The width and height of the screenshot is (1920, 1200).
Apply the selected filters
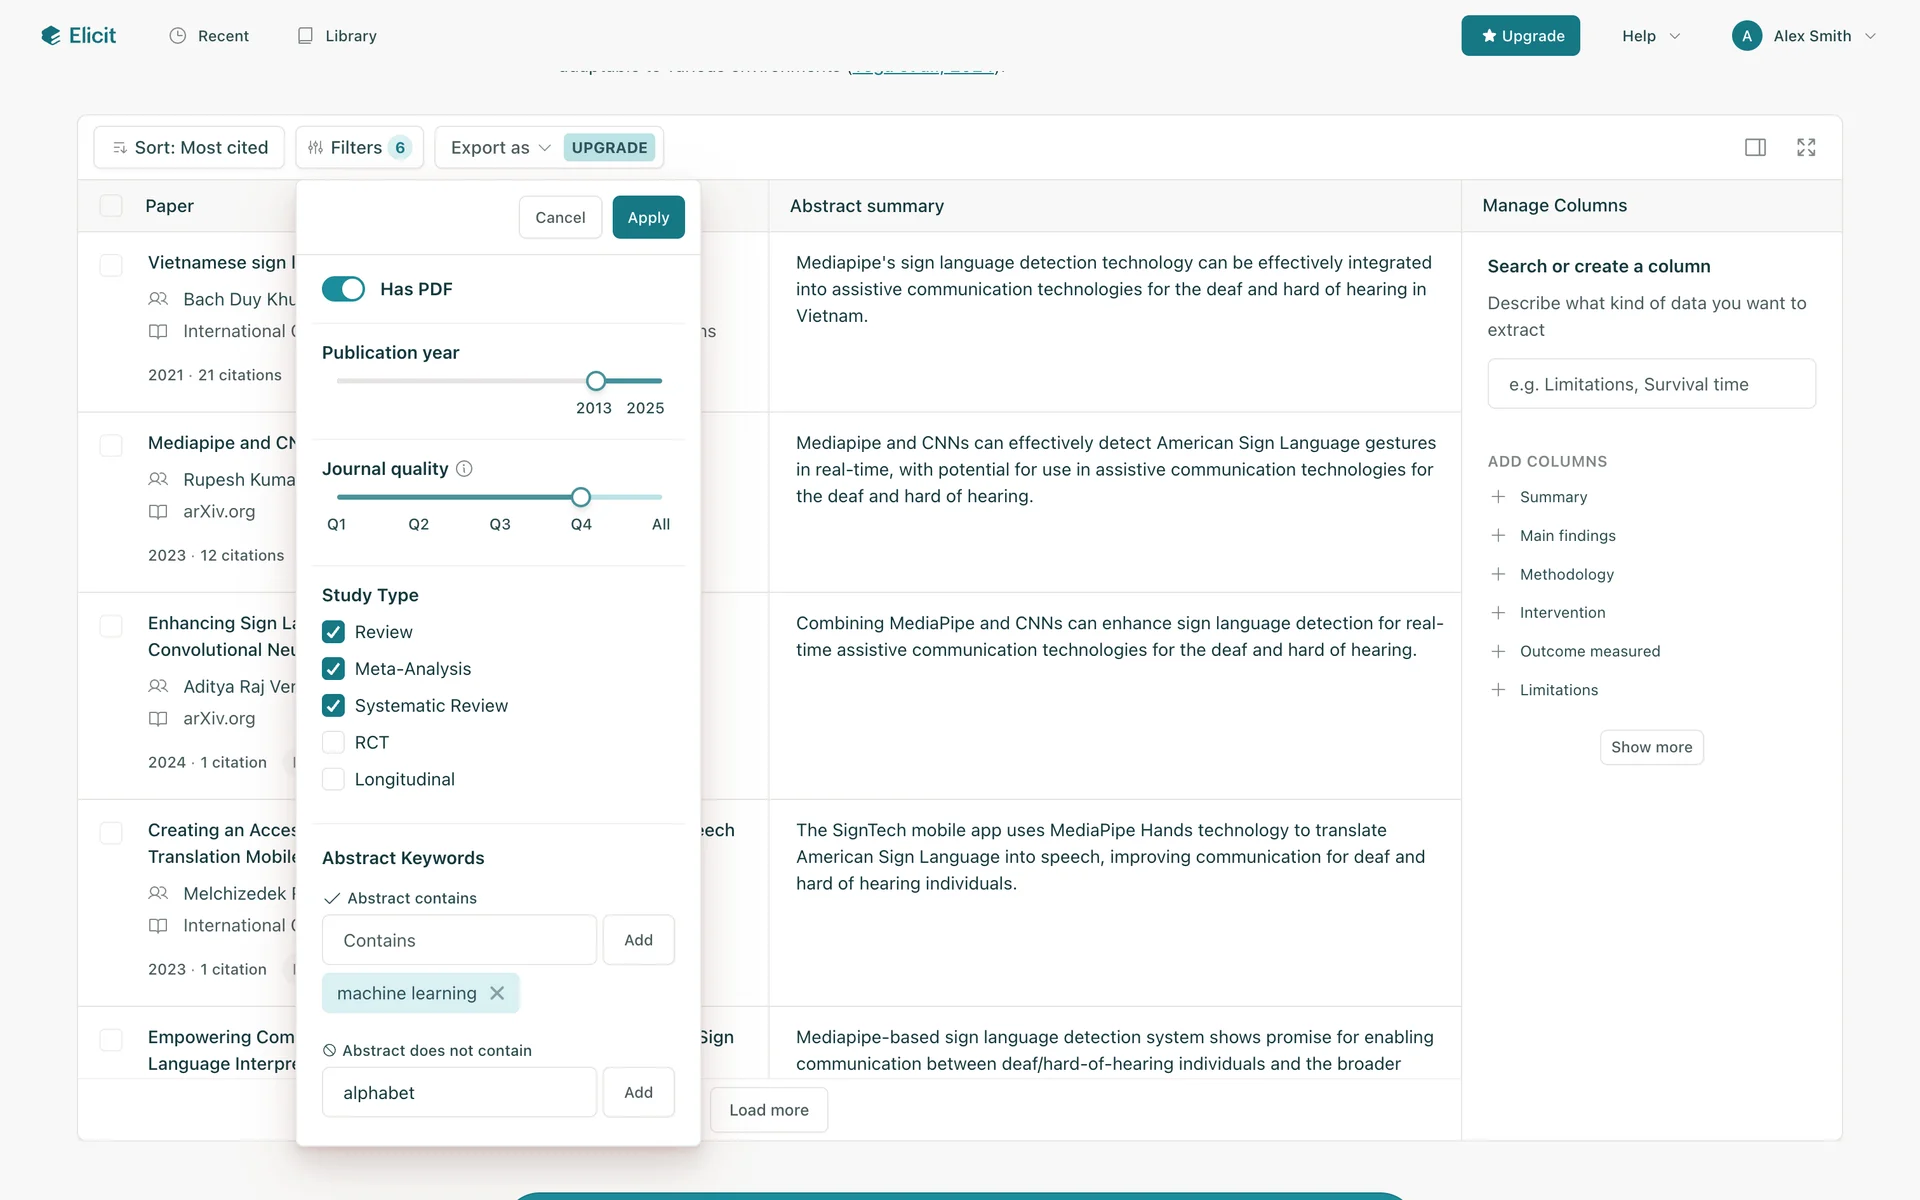(x=648, y=217)
